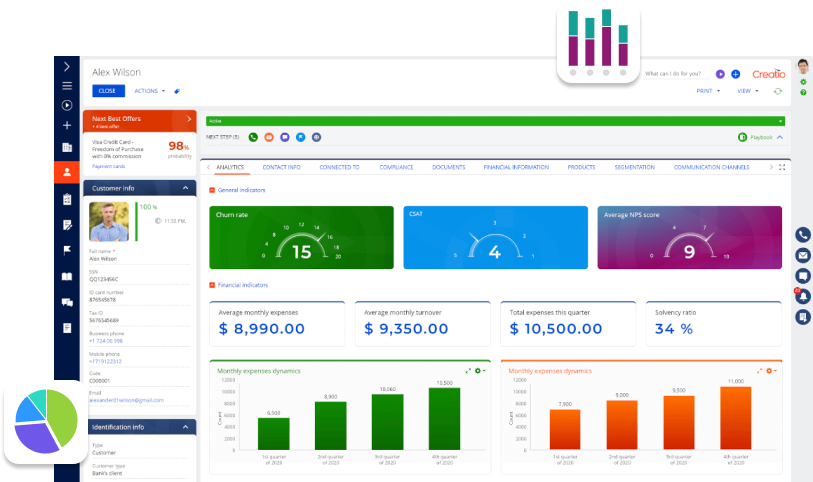Click the purple play button near command line
Screen dimensions: 813x482
pyautogui.click(x=720, y=74)
